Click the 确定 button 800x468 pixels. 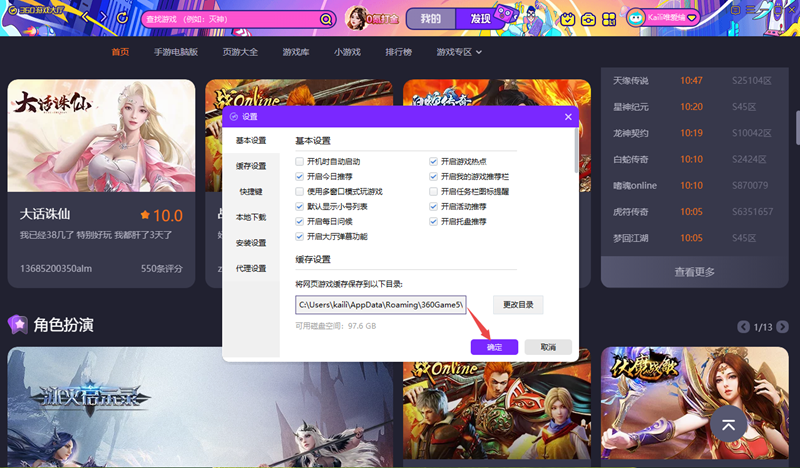[x=494, y=346]
